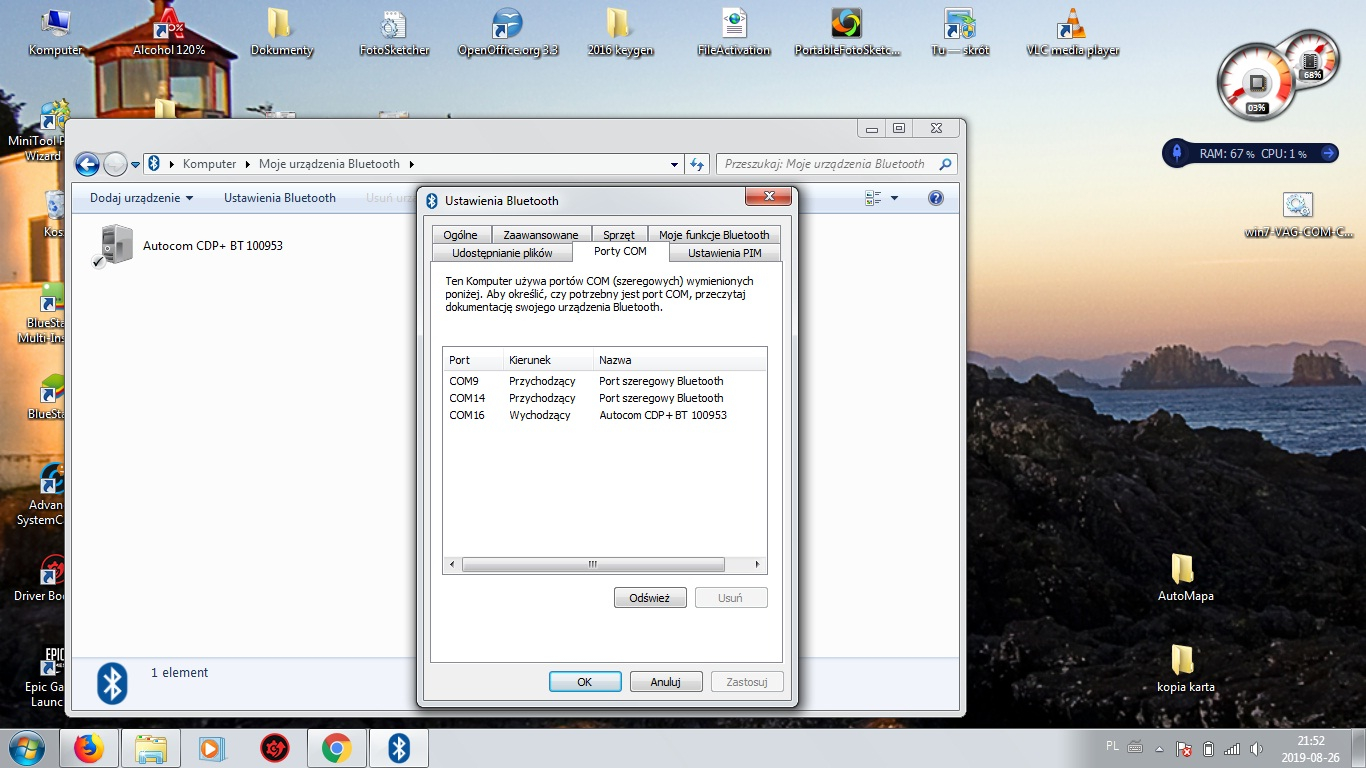Viewport: 1366px width, 768px height.
Task: Click the COM list horizontal scrollbar thumb
Action: [593, 565]
